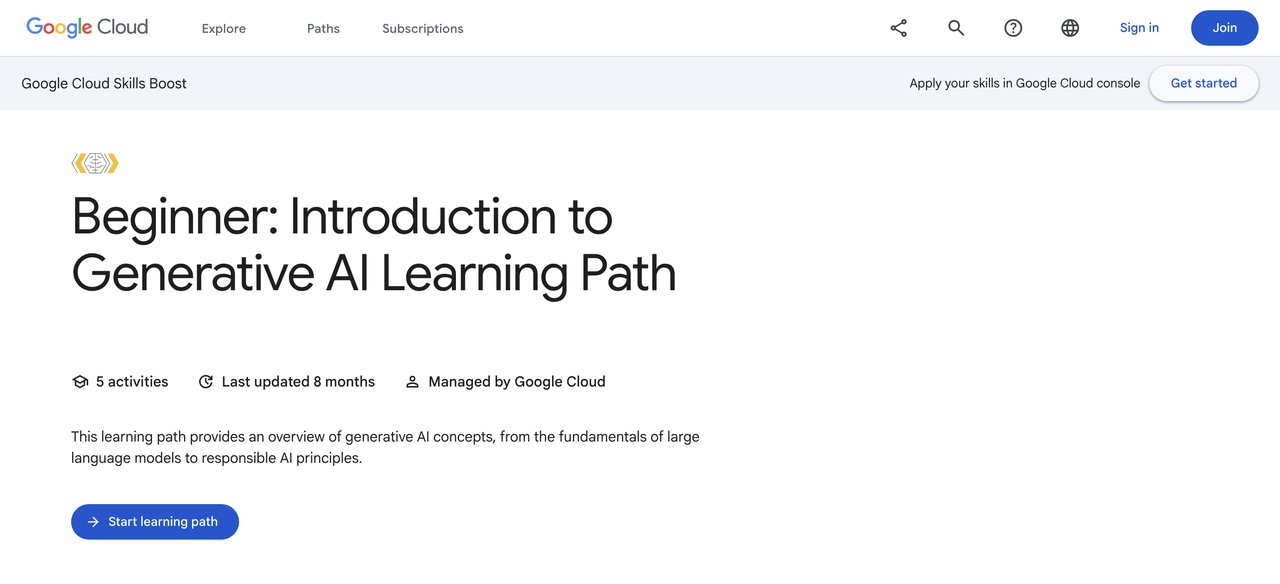Click the learning path description paragraph
The image size is (1280, 584).
tap(385, 447)
